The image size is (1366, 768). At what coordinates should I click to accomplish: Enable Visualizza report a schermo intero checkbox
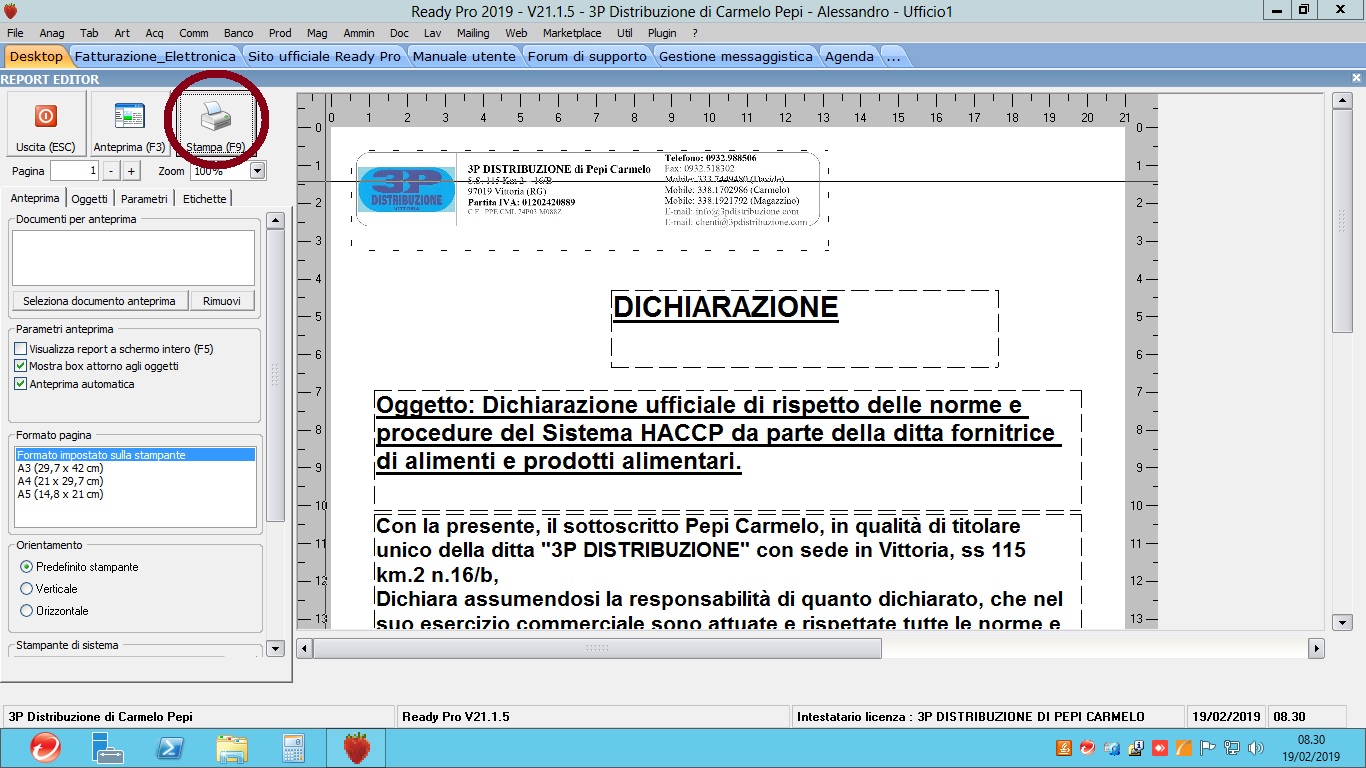click(x=21, y=349)
